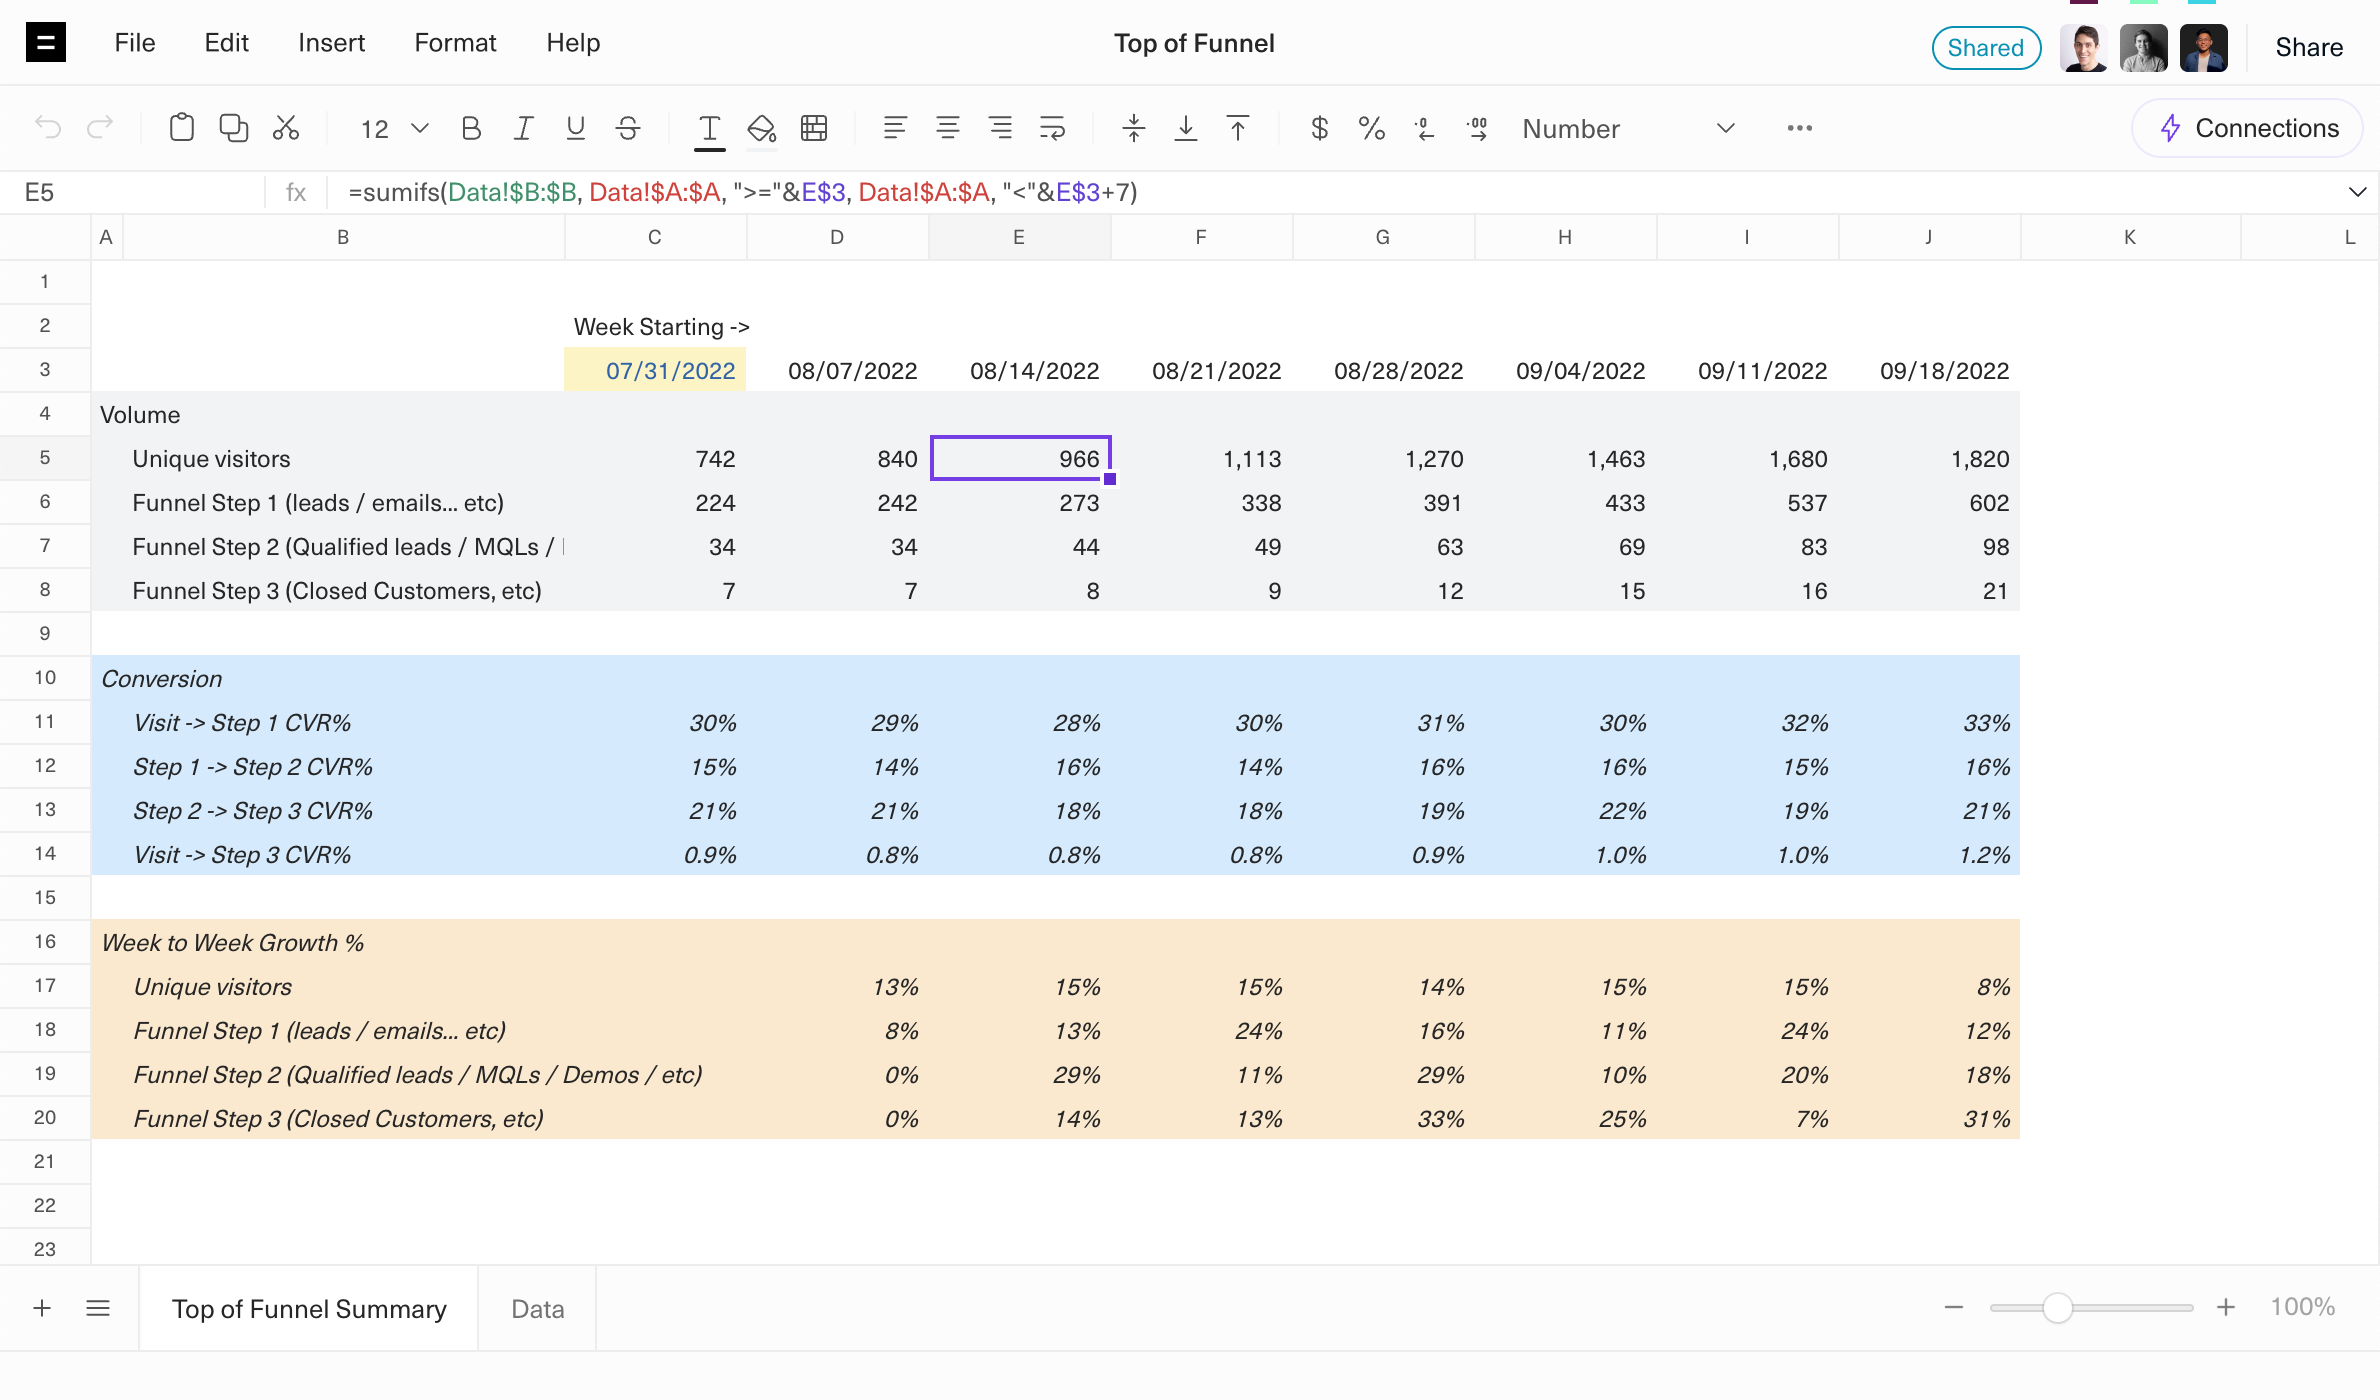
Task: Apply percent number format
Action: point(1371,128)
